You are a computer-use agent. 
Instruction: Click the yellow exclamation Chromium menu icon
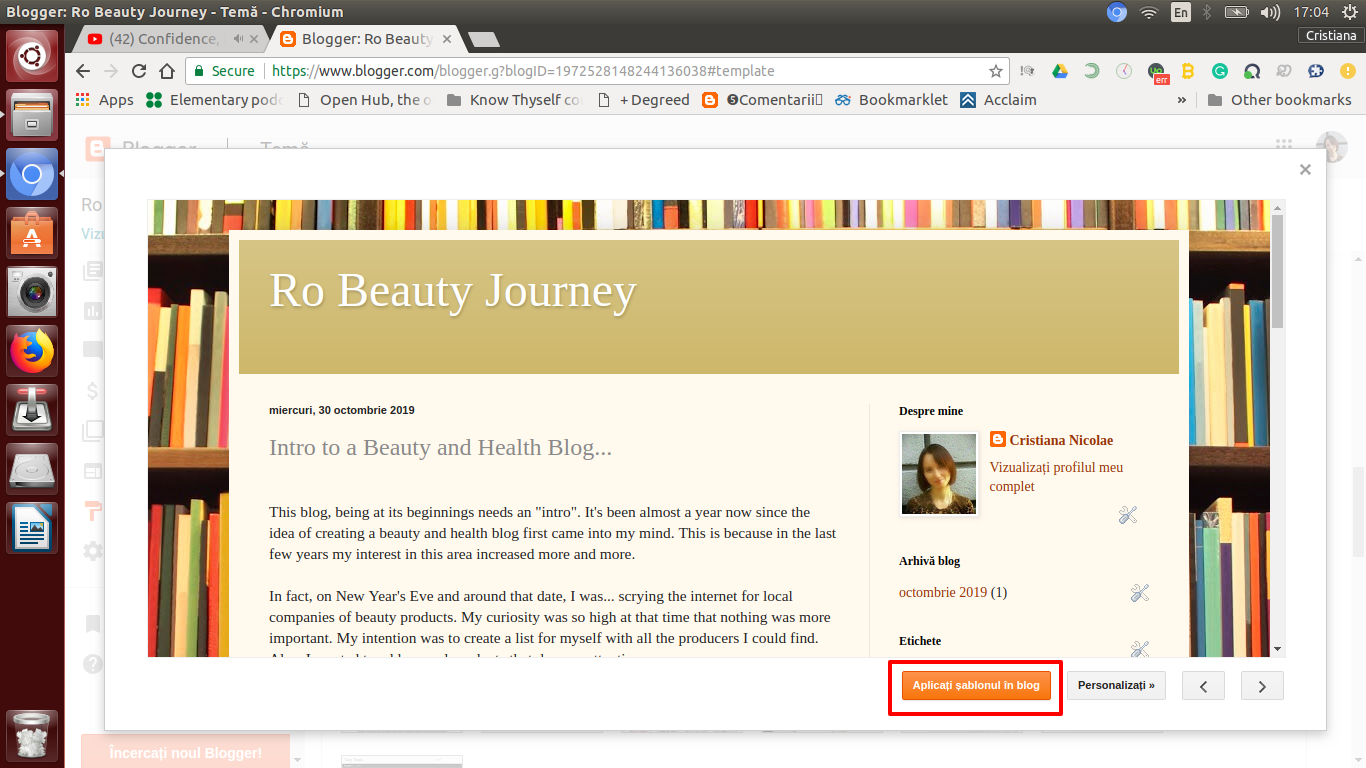pyautogui.click(x=1346, y=71)
